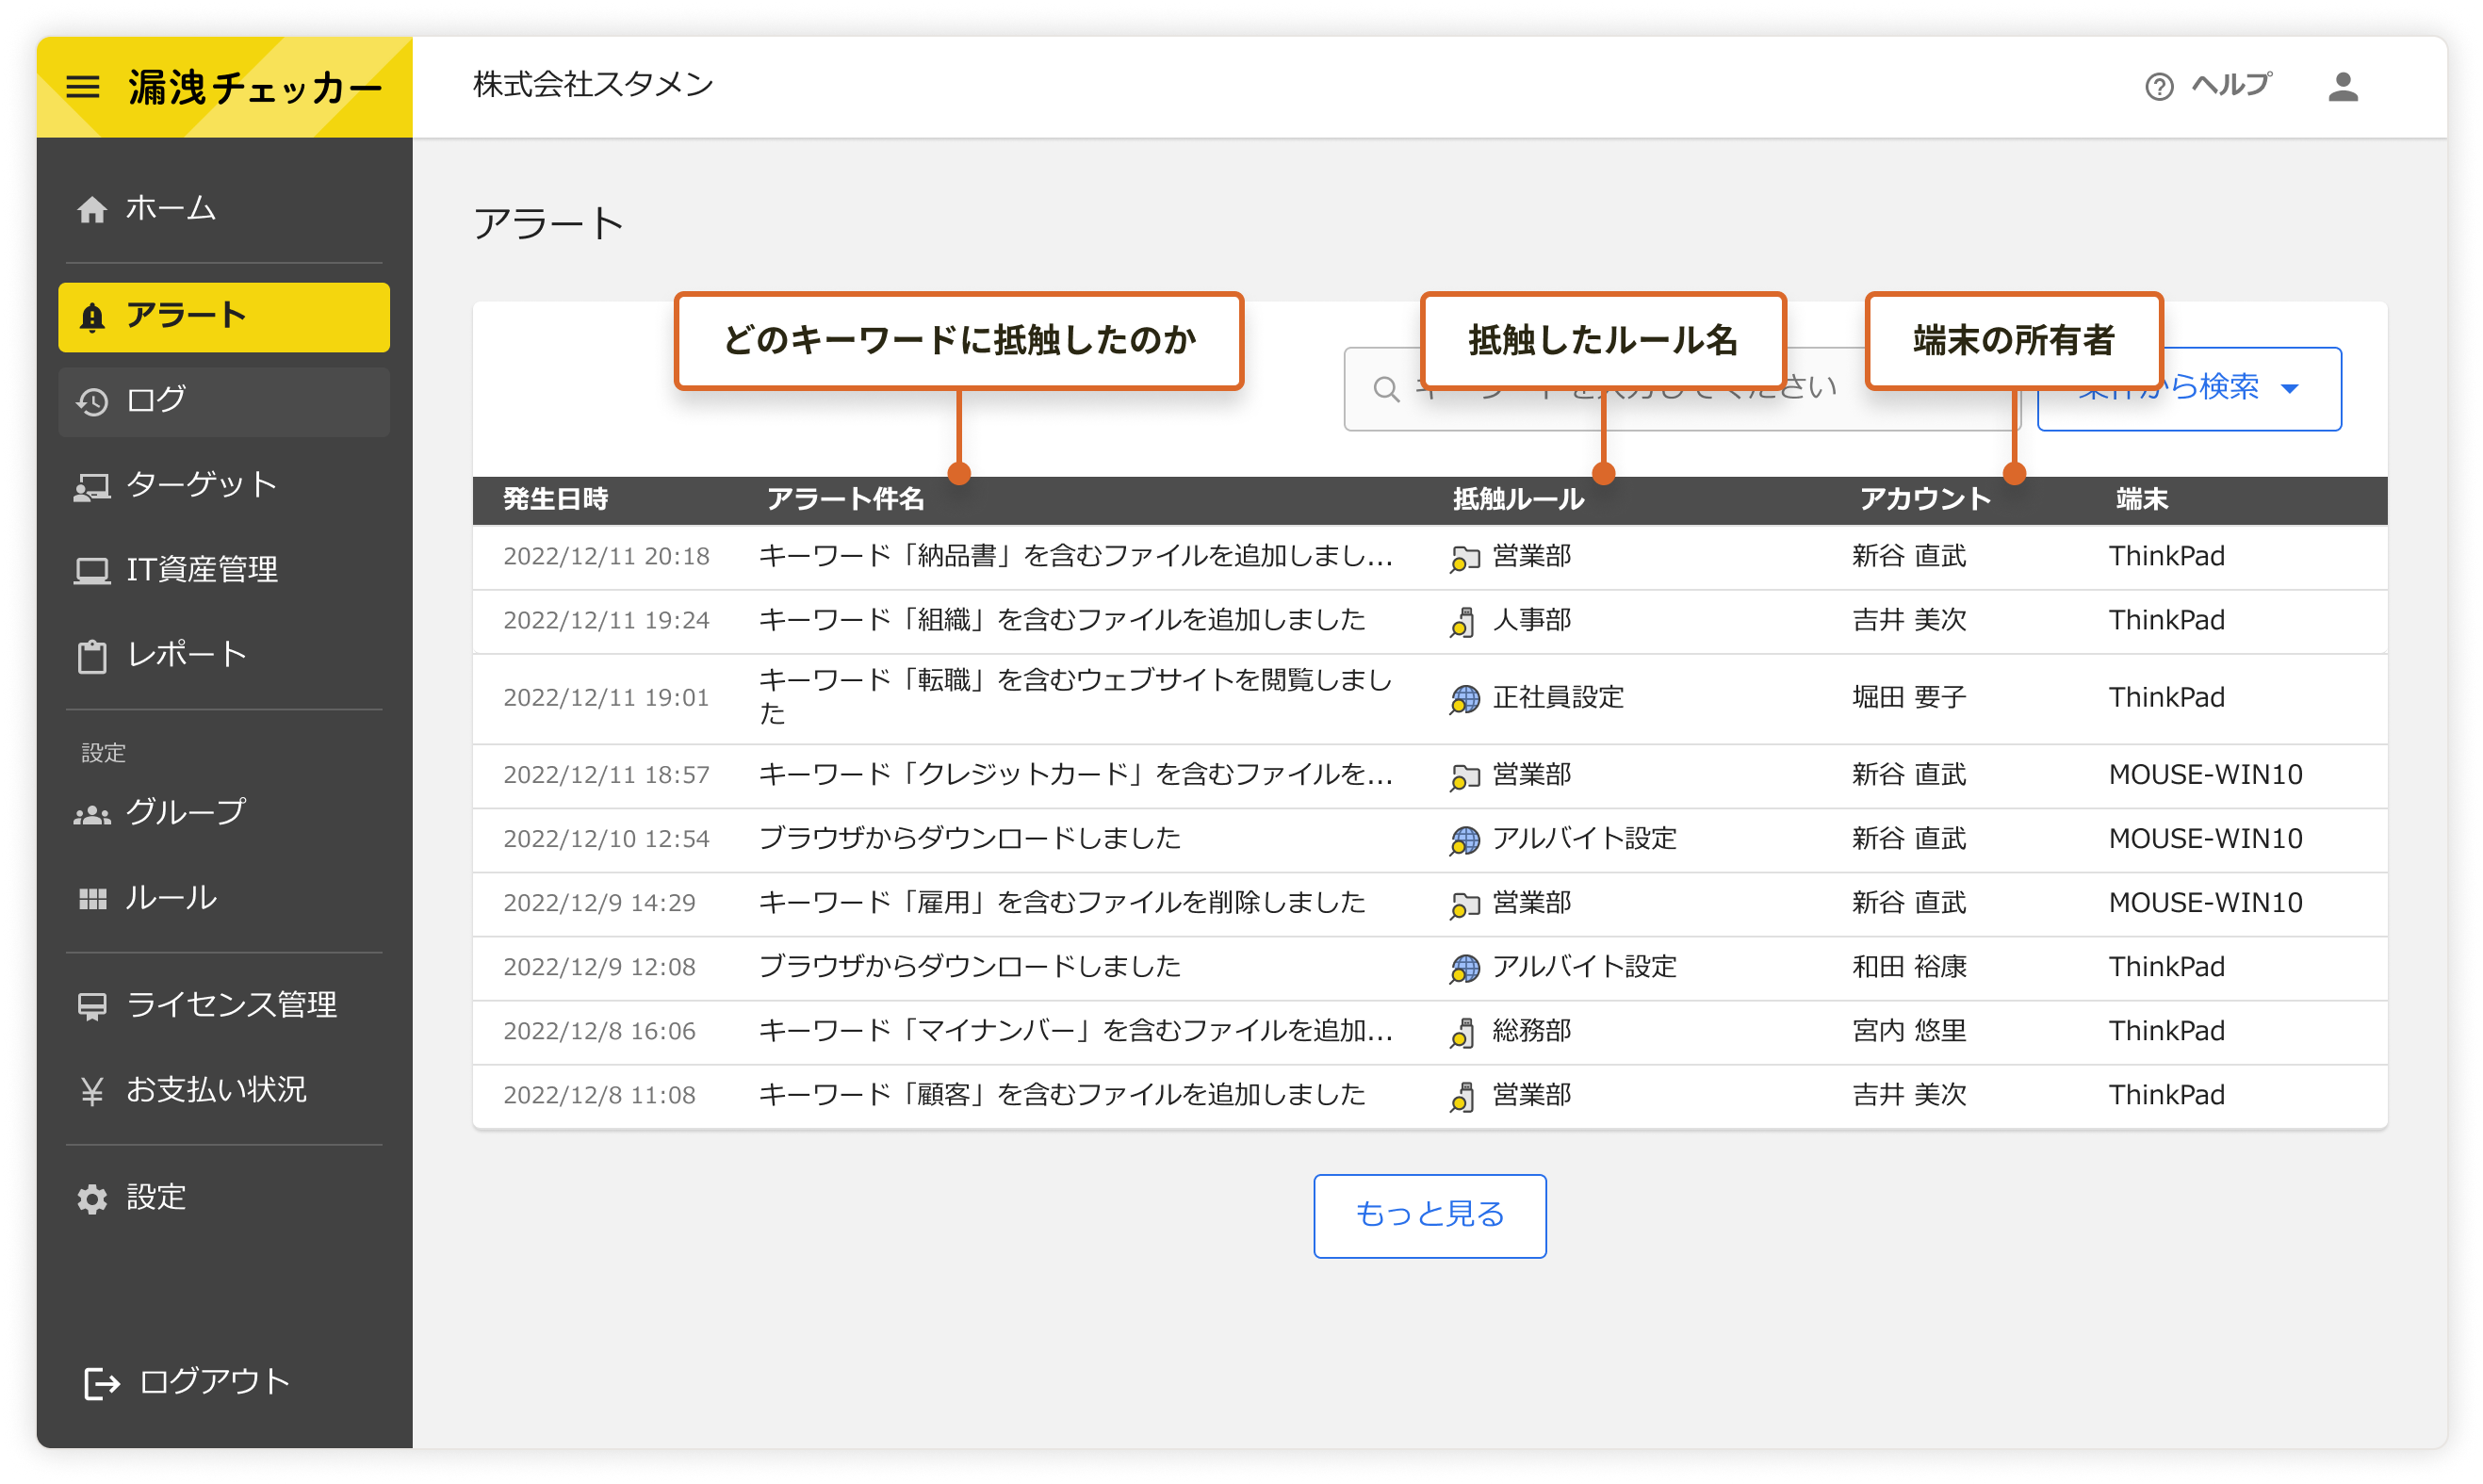The height and width of the screenshot is (1484, 2483).
Task: Focus the keyword search field
Action: [x=1682, y=389]
